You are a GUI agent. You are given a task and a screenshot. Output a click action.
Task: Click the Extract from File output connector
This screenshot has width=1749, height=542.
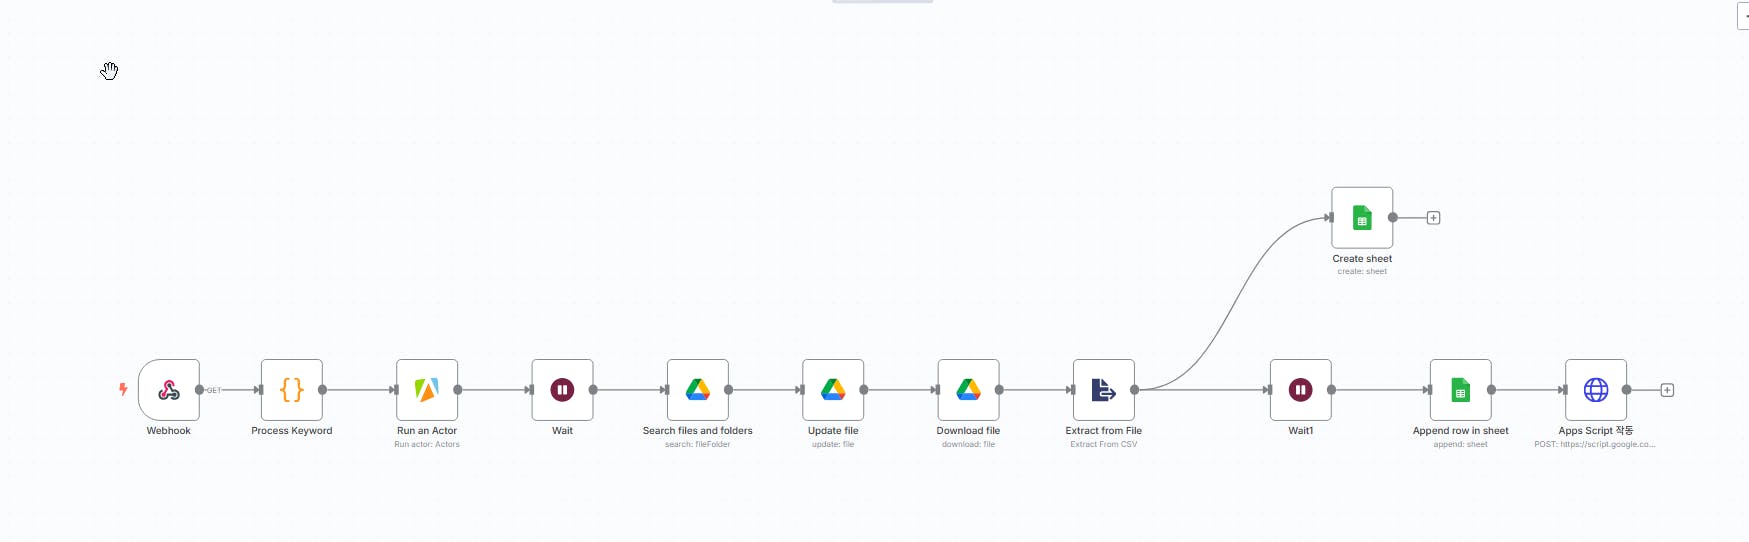[x=1134, y=390]
